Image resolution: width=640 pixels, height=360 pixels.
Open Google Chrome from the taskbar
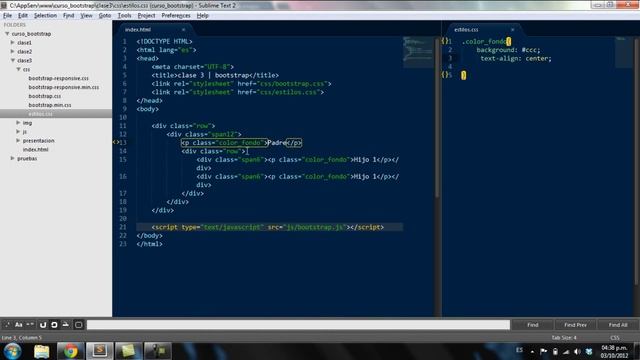[x=70, y=351]
